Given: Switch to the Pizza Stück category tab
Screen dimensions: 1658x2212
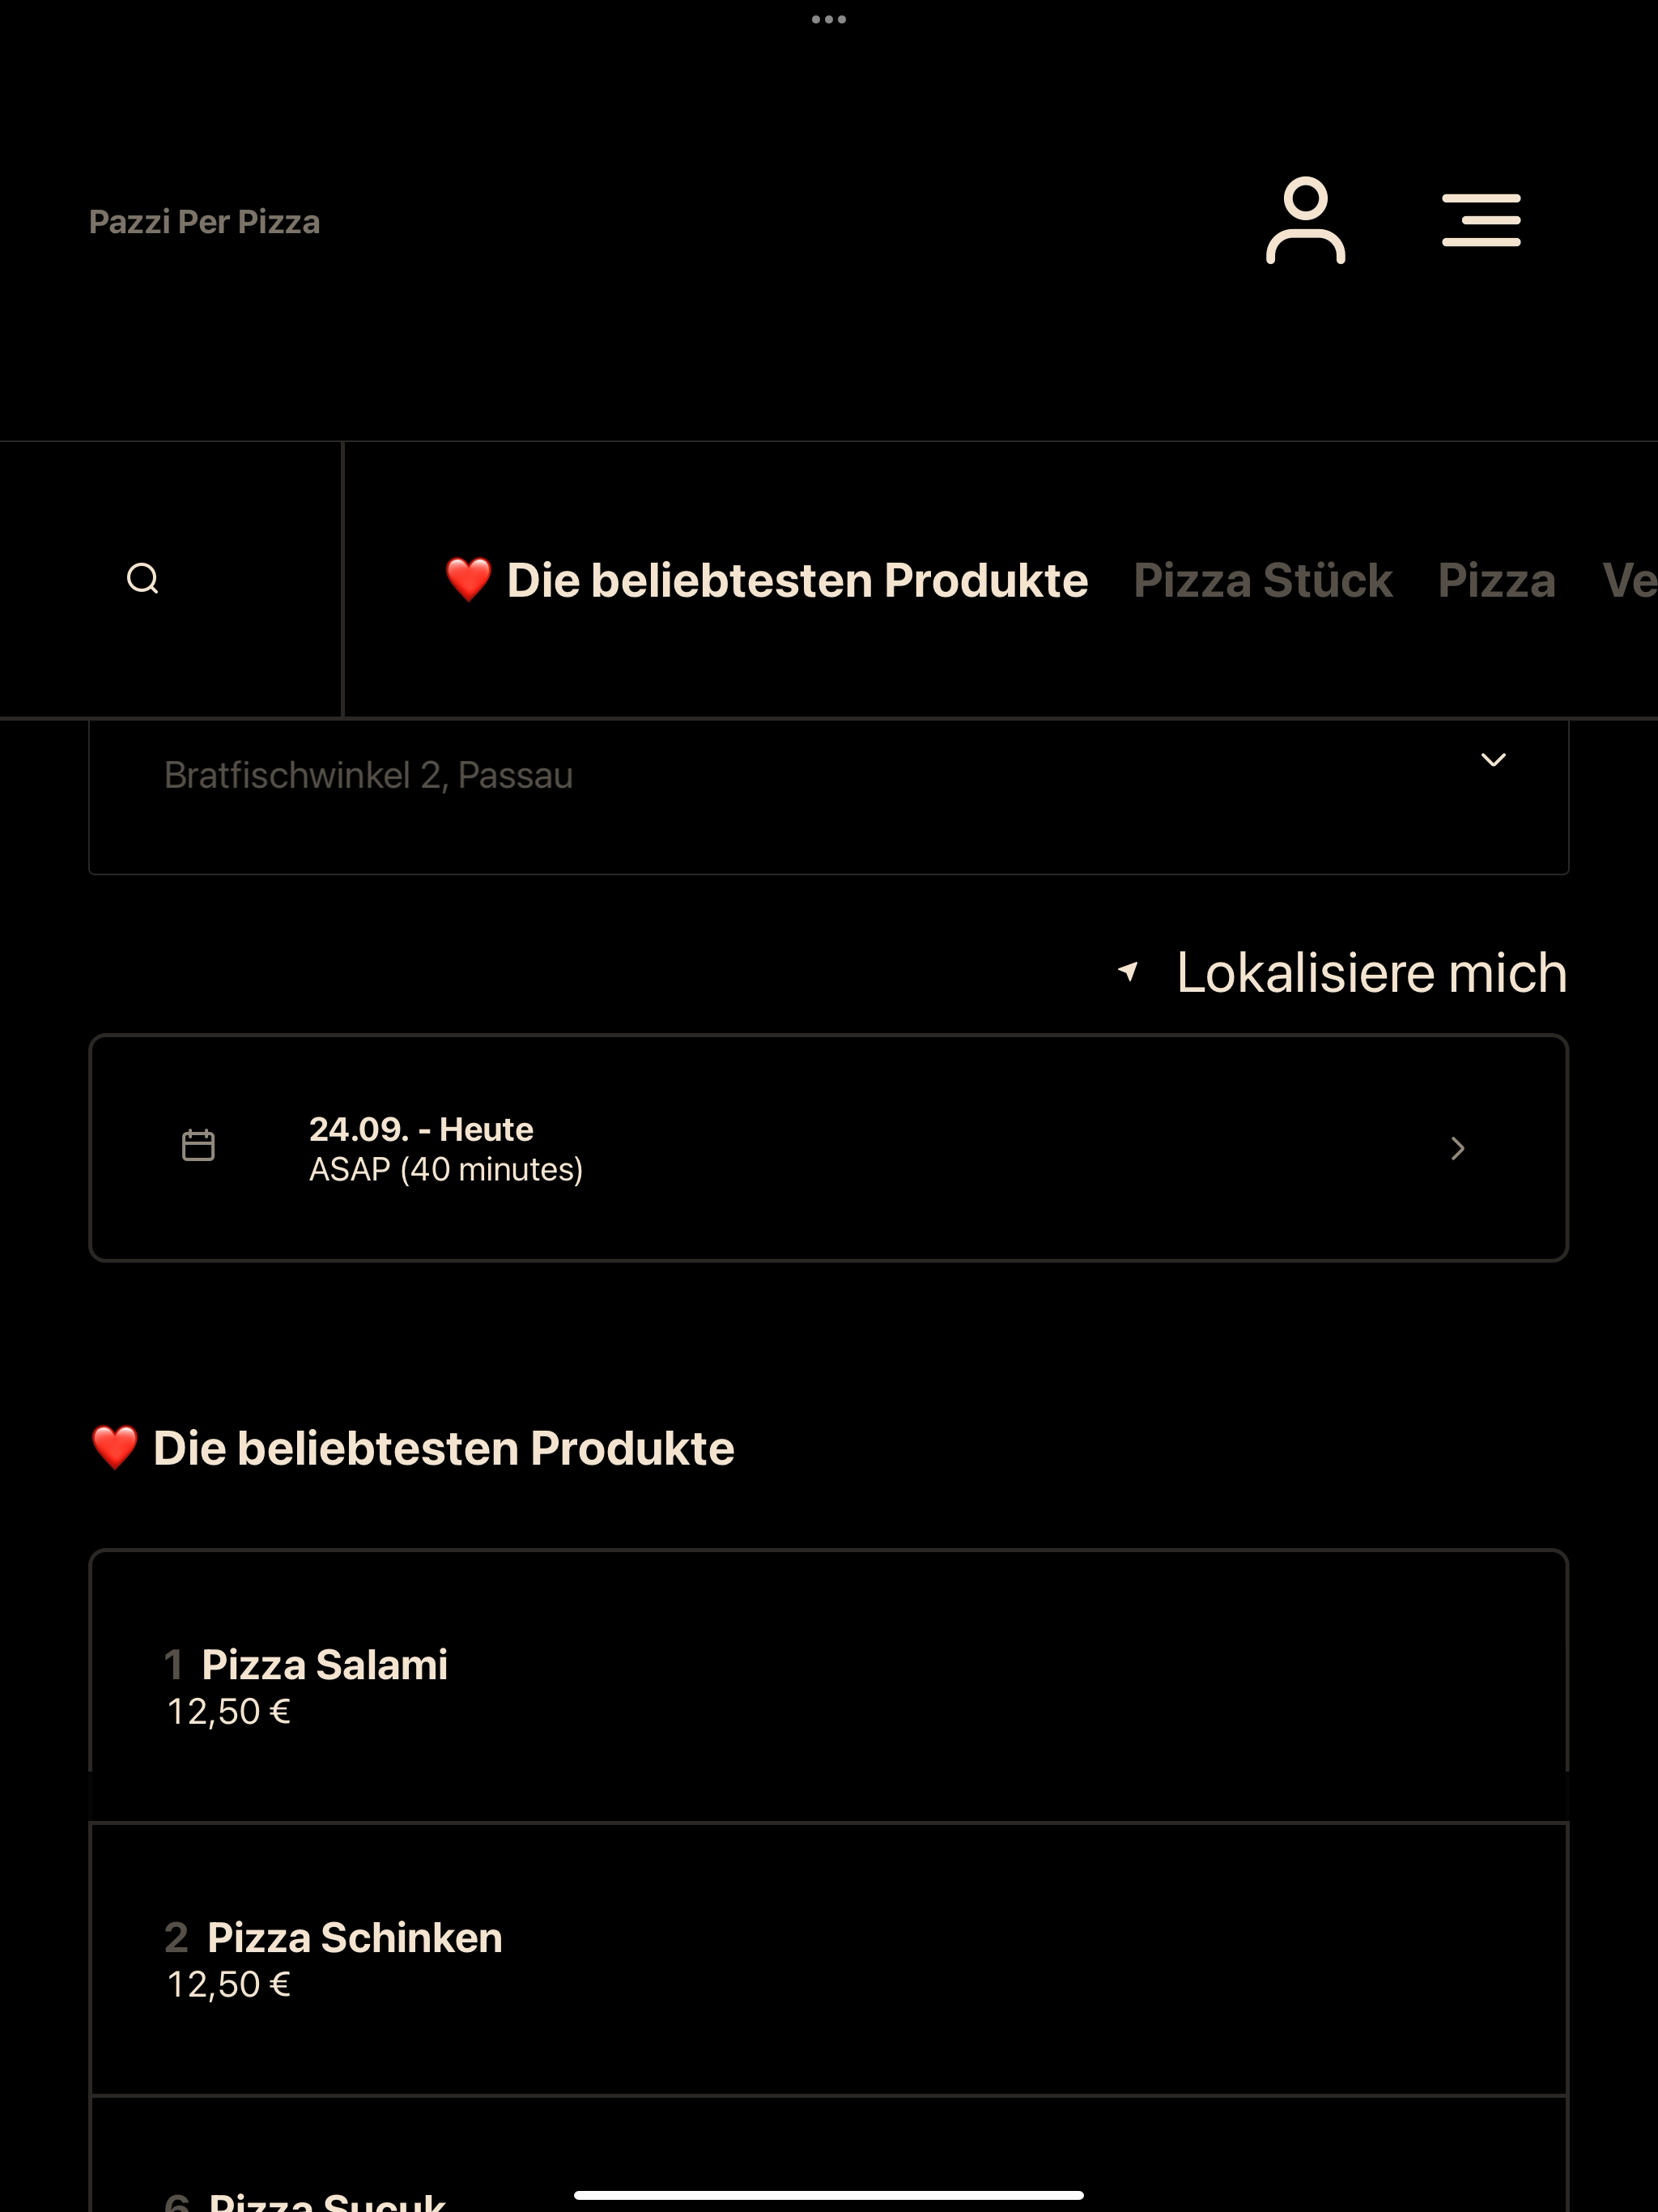Looking at the screenshot, I should click(1263, 580).
